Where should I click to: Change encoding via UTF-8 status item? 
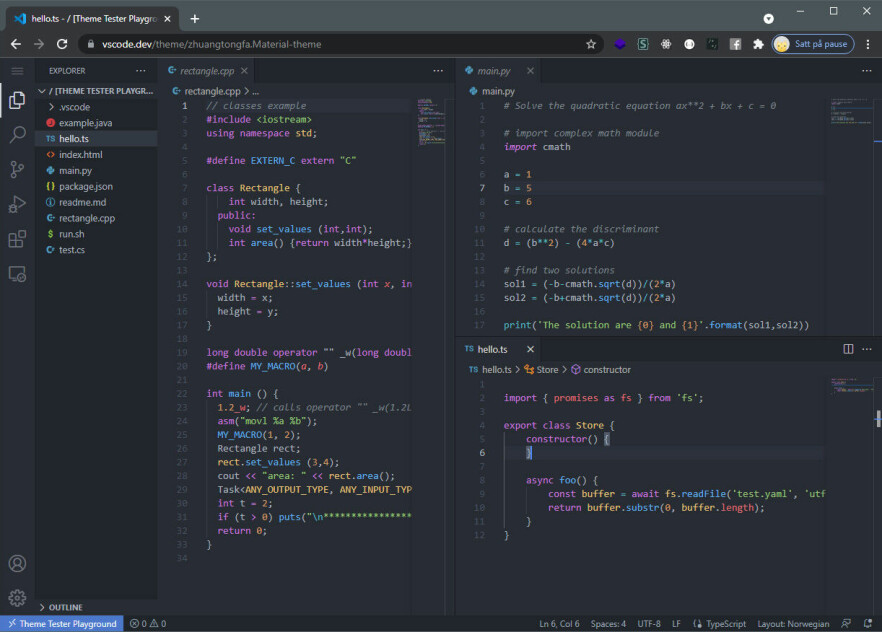click(649, 624)
